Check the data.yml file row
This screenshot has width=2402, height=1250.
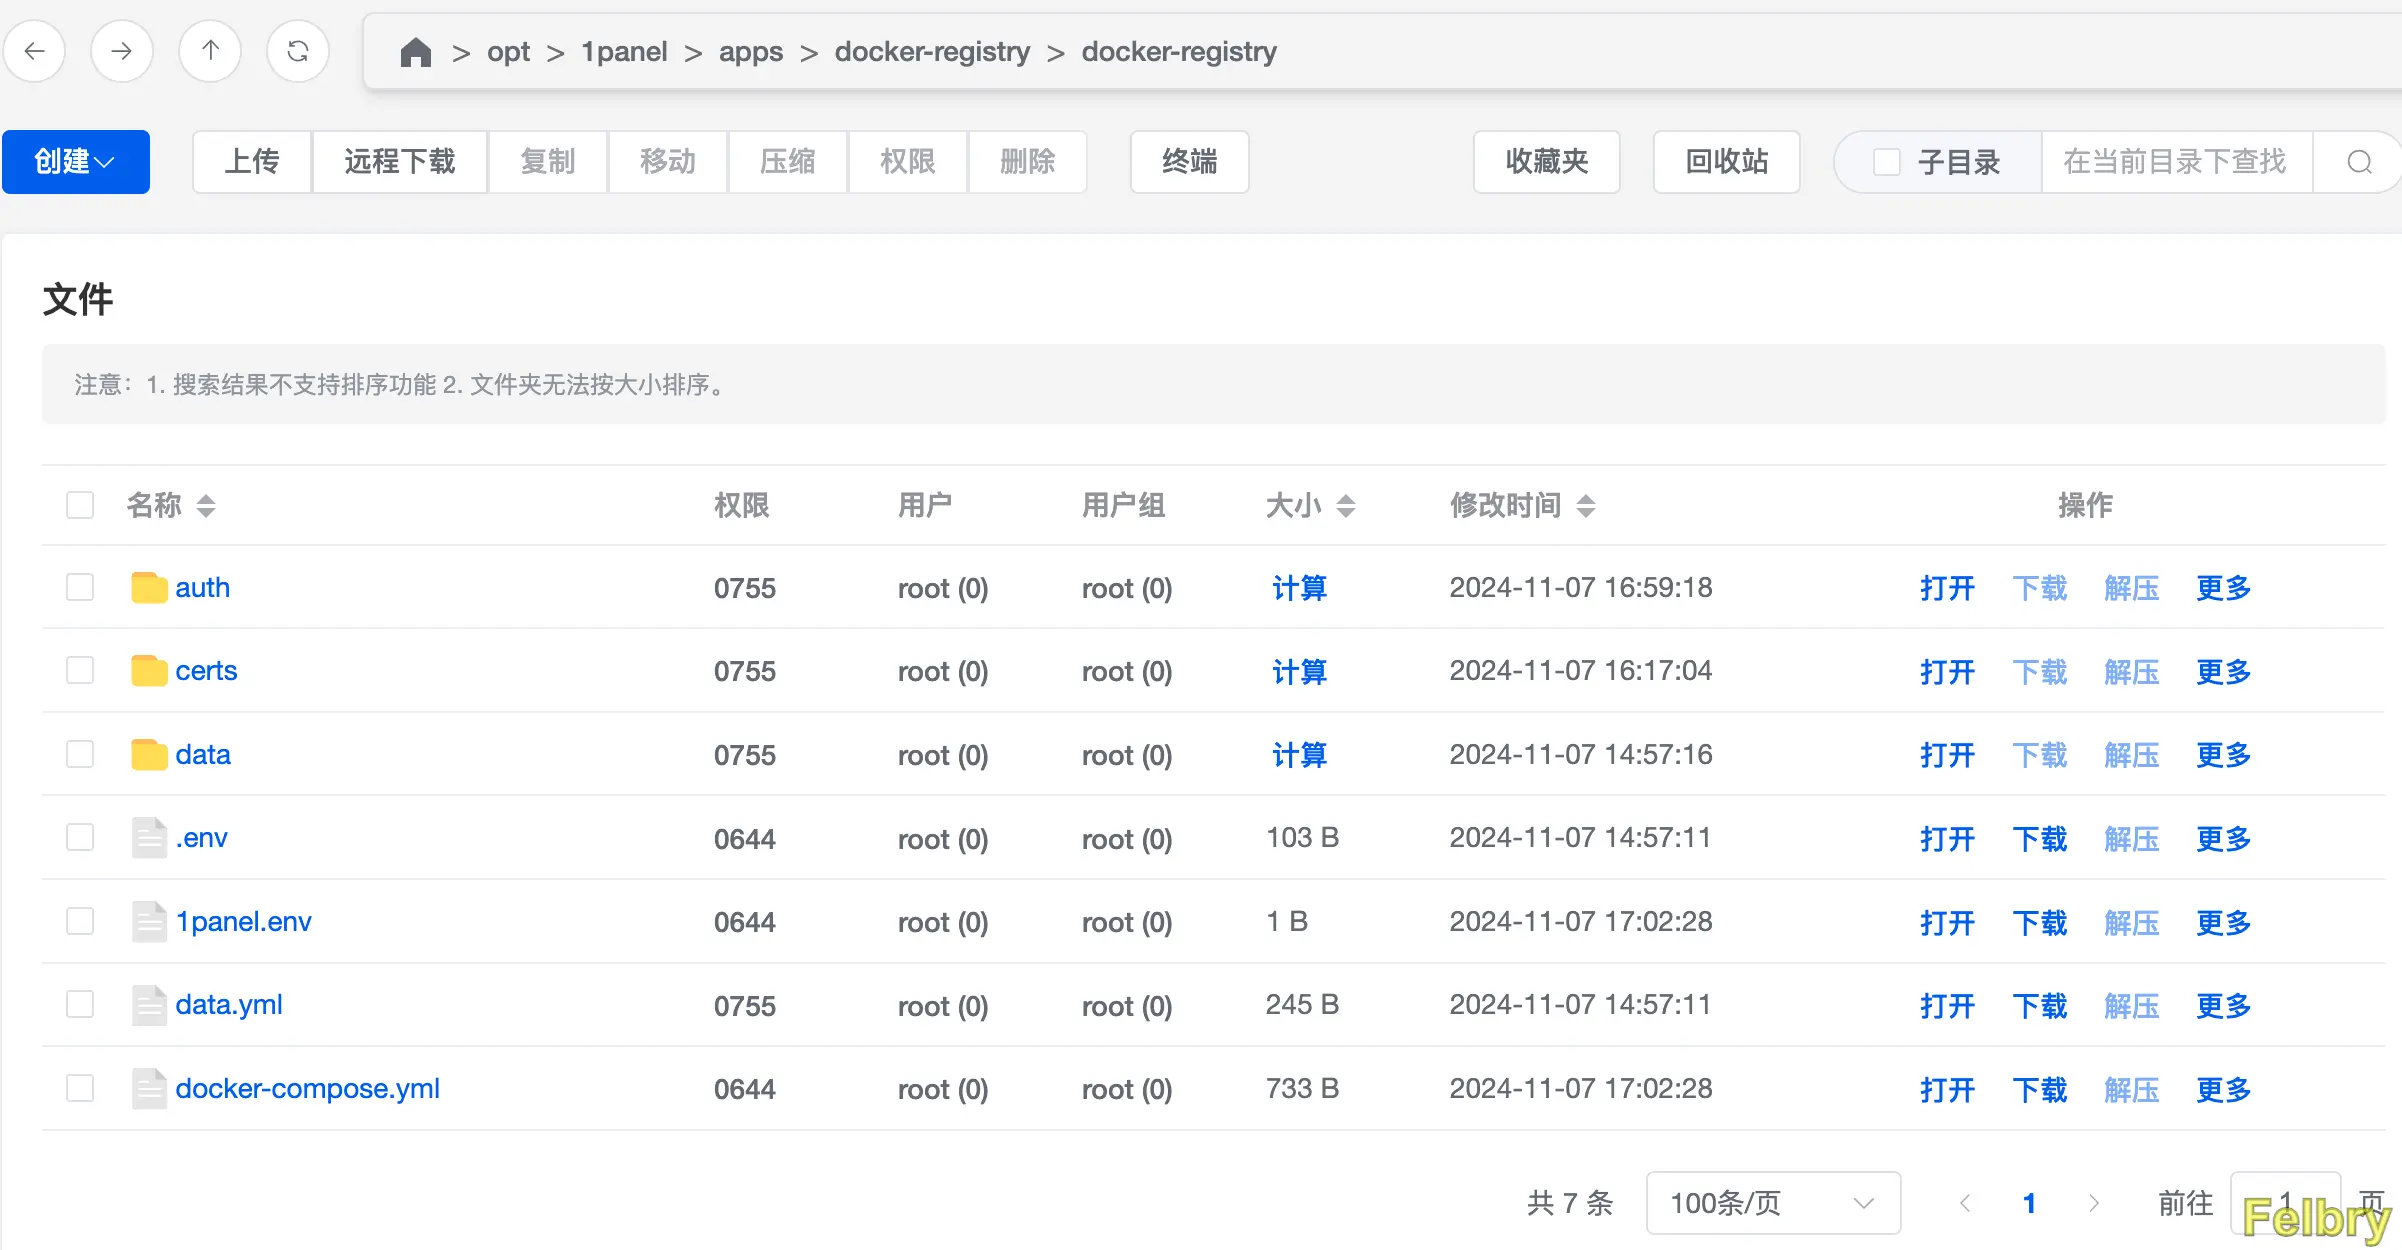pyautogui.click(x=80, y=1004)
